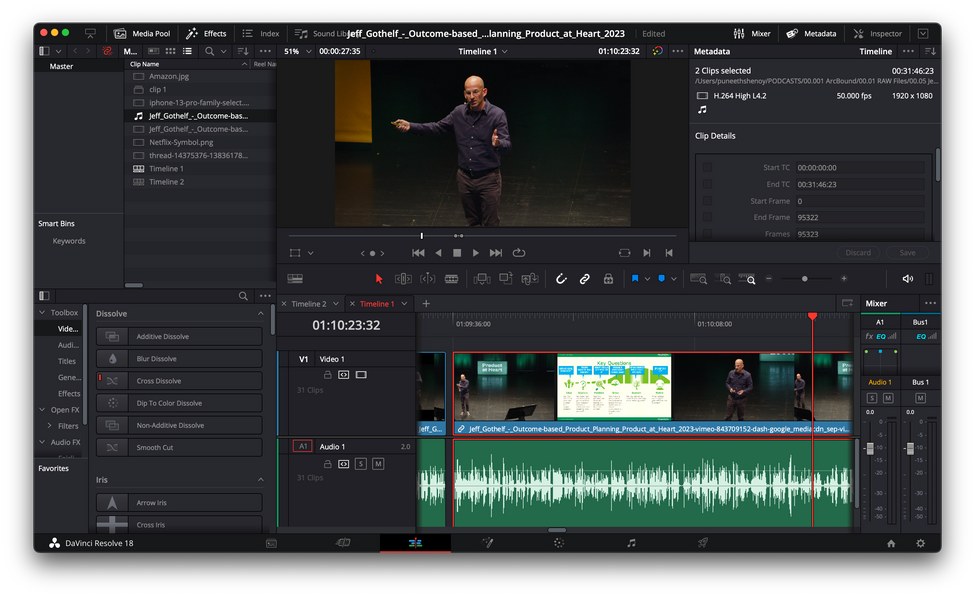975x597 pixels.
Task: Click the Cross Dissolve transition icon
Action: [112, 381]
